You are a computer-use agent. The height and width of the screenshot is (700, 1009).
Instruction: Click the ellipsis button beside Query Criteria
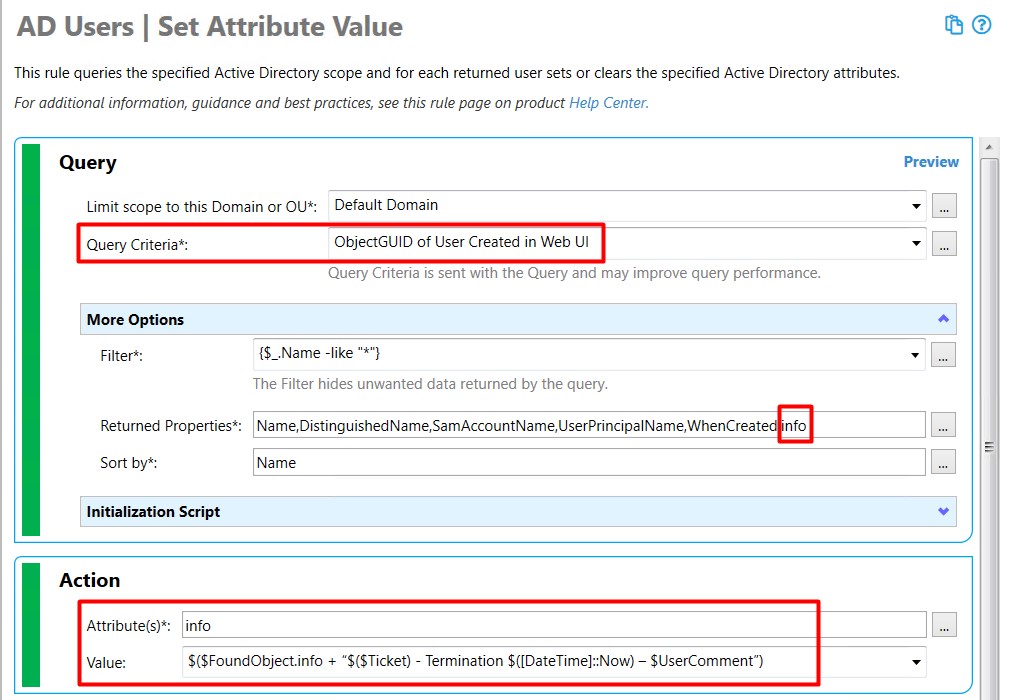click(944, 244)
